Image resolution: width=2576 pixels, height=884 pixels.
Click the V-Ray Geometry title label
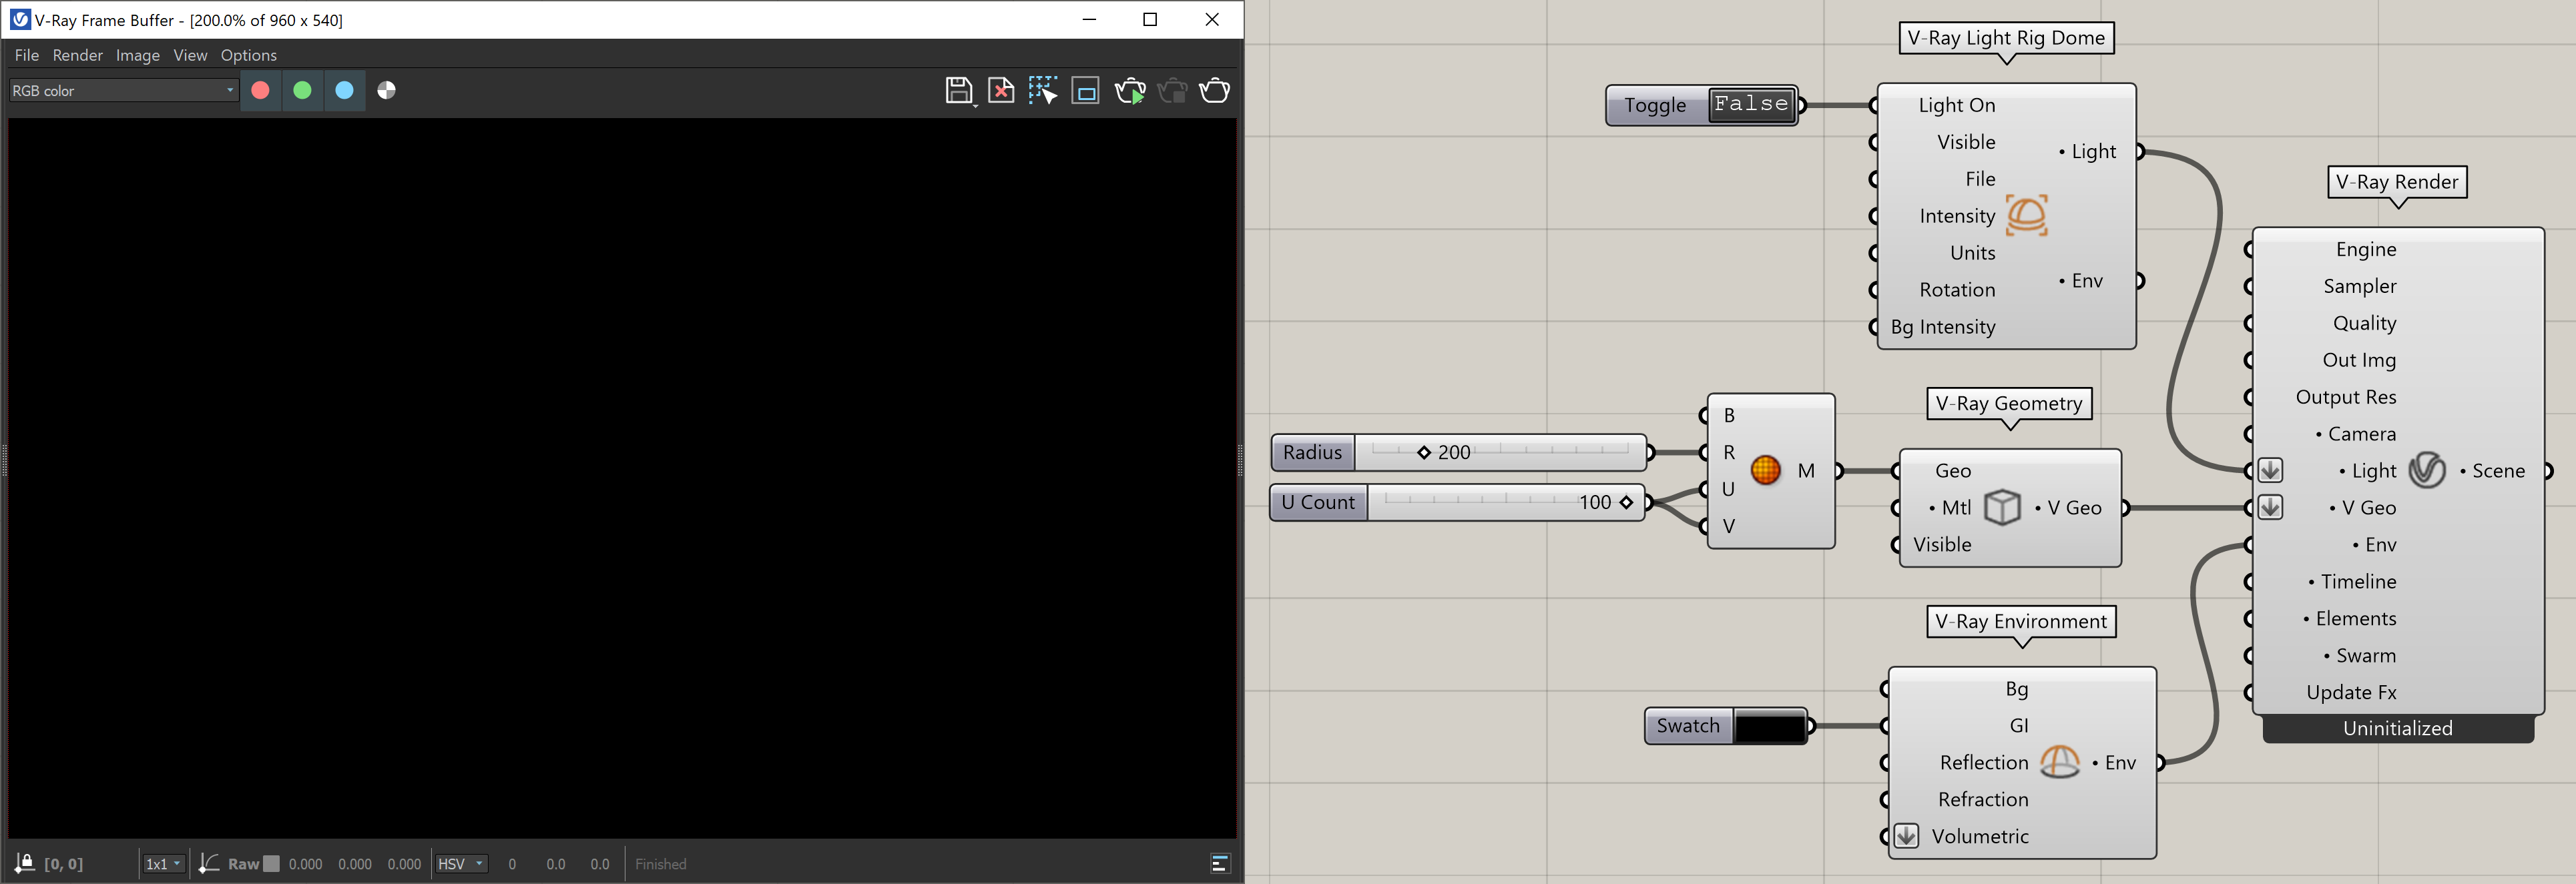2009,403
